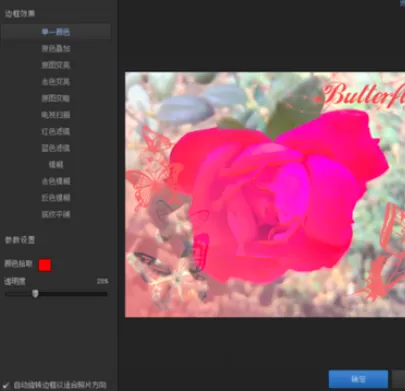
Task: Open the red 颜色拾取 color swatch
Action: [x=45, y=265]
